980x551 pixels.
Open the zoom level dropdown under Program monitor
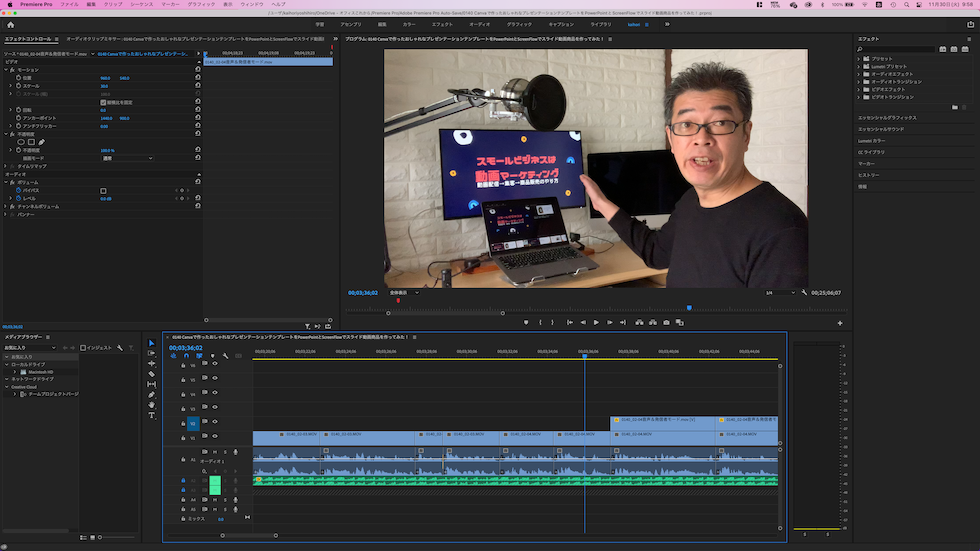[403, 293]
